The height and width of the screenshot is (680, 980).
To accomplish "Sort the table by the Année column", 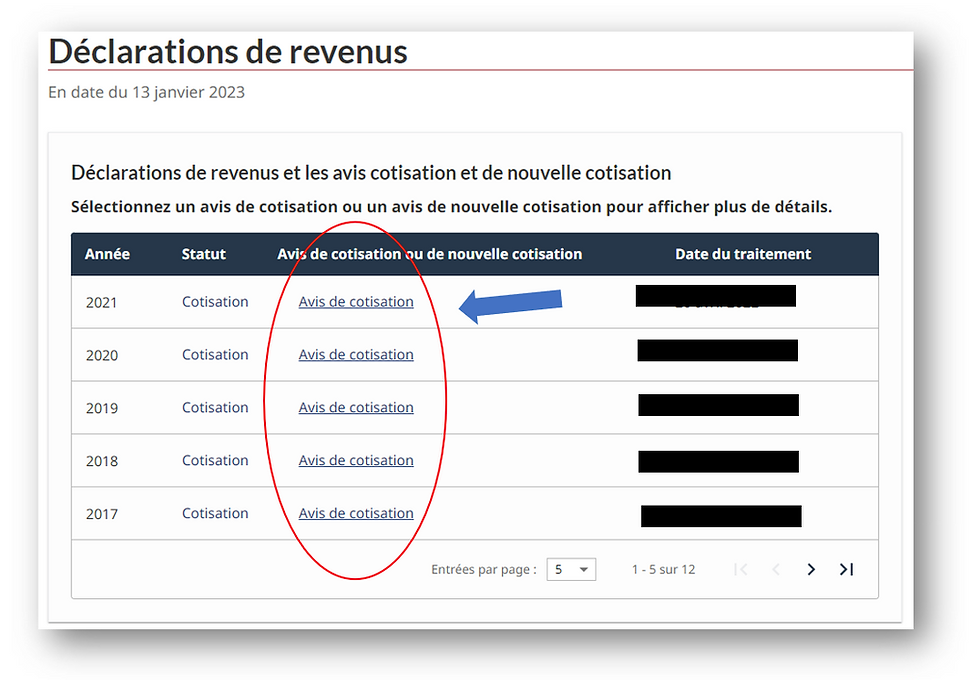I will coord(107,254).
